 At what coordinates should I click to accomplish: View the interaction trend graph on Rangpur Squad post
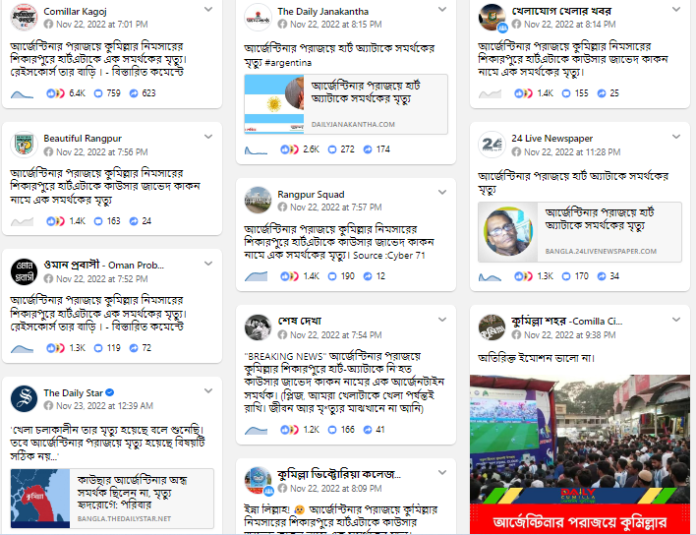pos(256,277)
